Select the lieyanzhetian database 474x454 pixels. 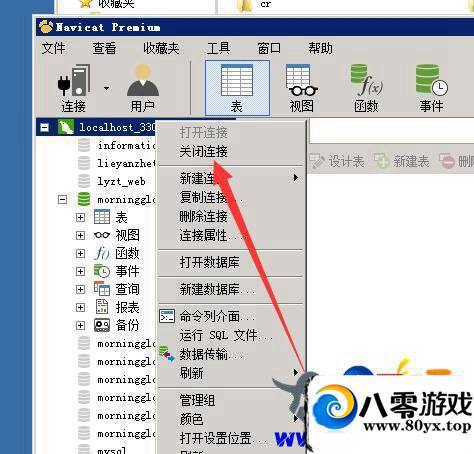pyautogui.click(x=126, y=163)
